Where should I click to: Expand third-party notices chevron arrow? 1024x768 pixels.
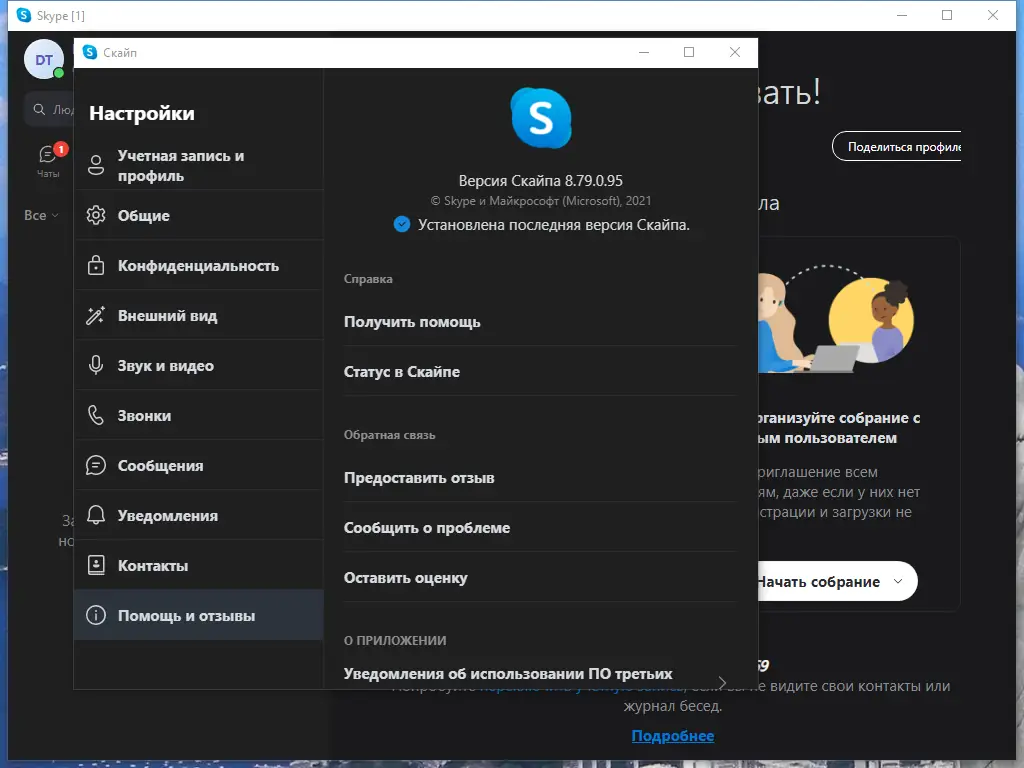pos(722,682)
